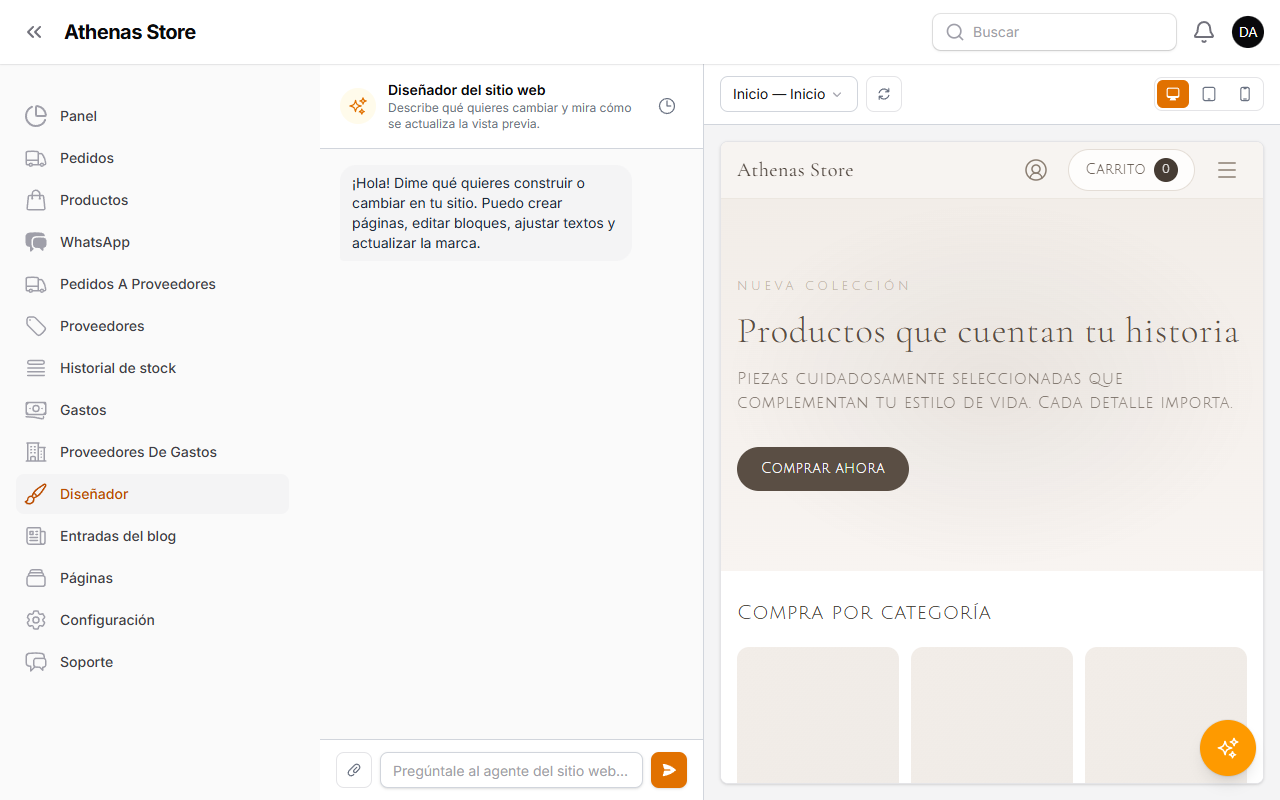
Task: Click the Soporte speech bubble icon
Action: click(x=36, y=662)
